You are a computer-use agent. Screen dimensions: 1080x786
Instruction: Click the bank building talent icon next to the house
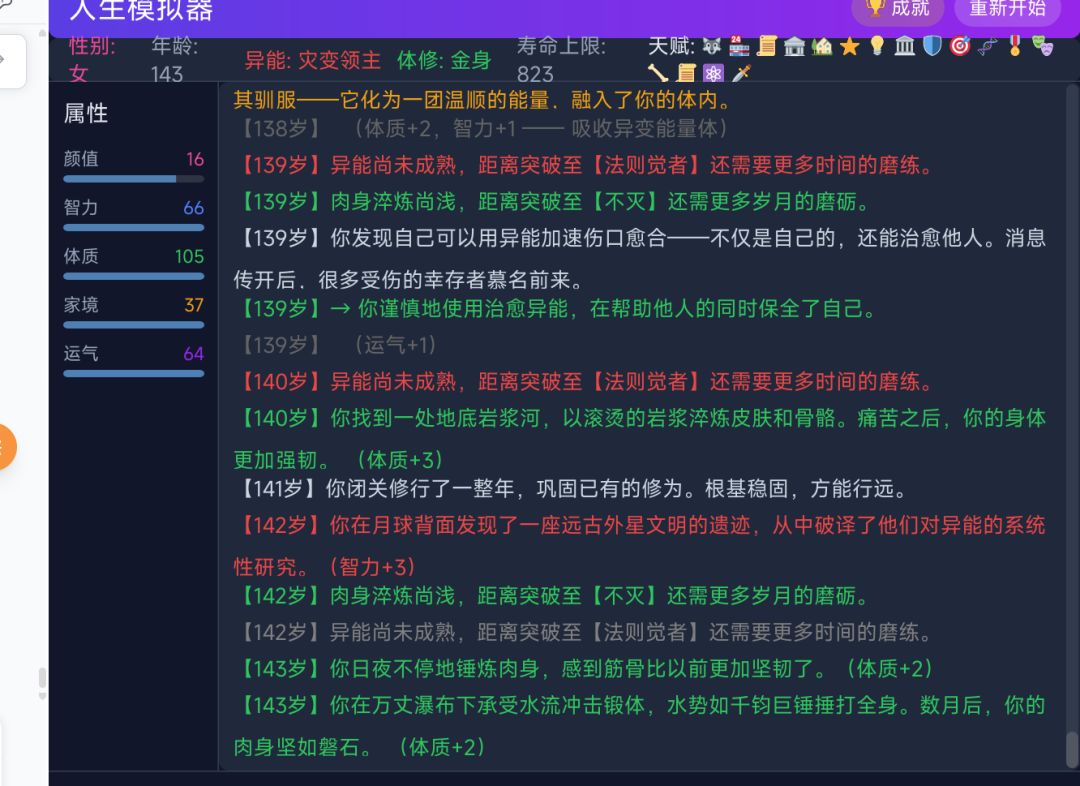(x=794, y=46)
